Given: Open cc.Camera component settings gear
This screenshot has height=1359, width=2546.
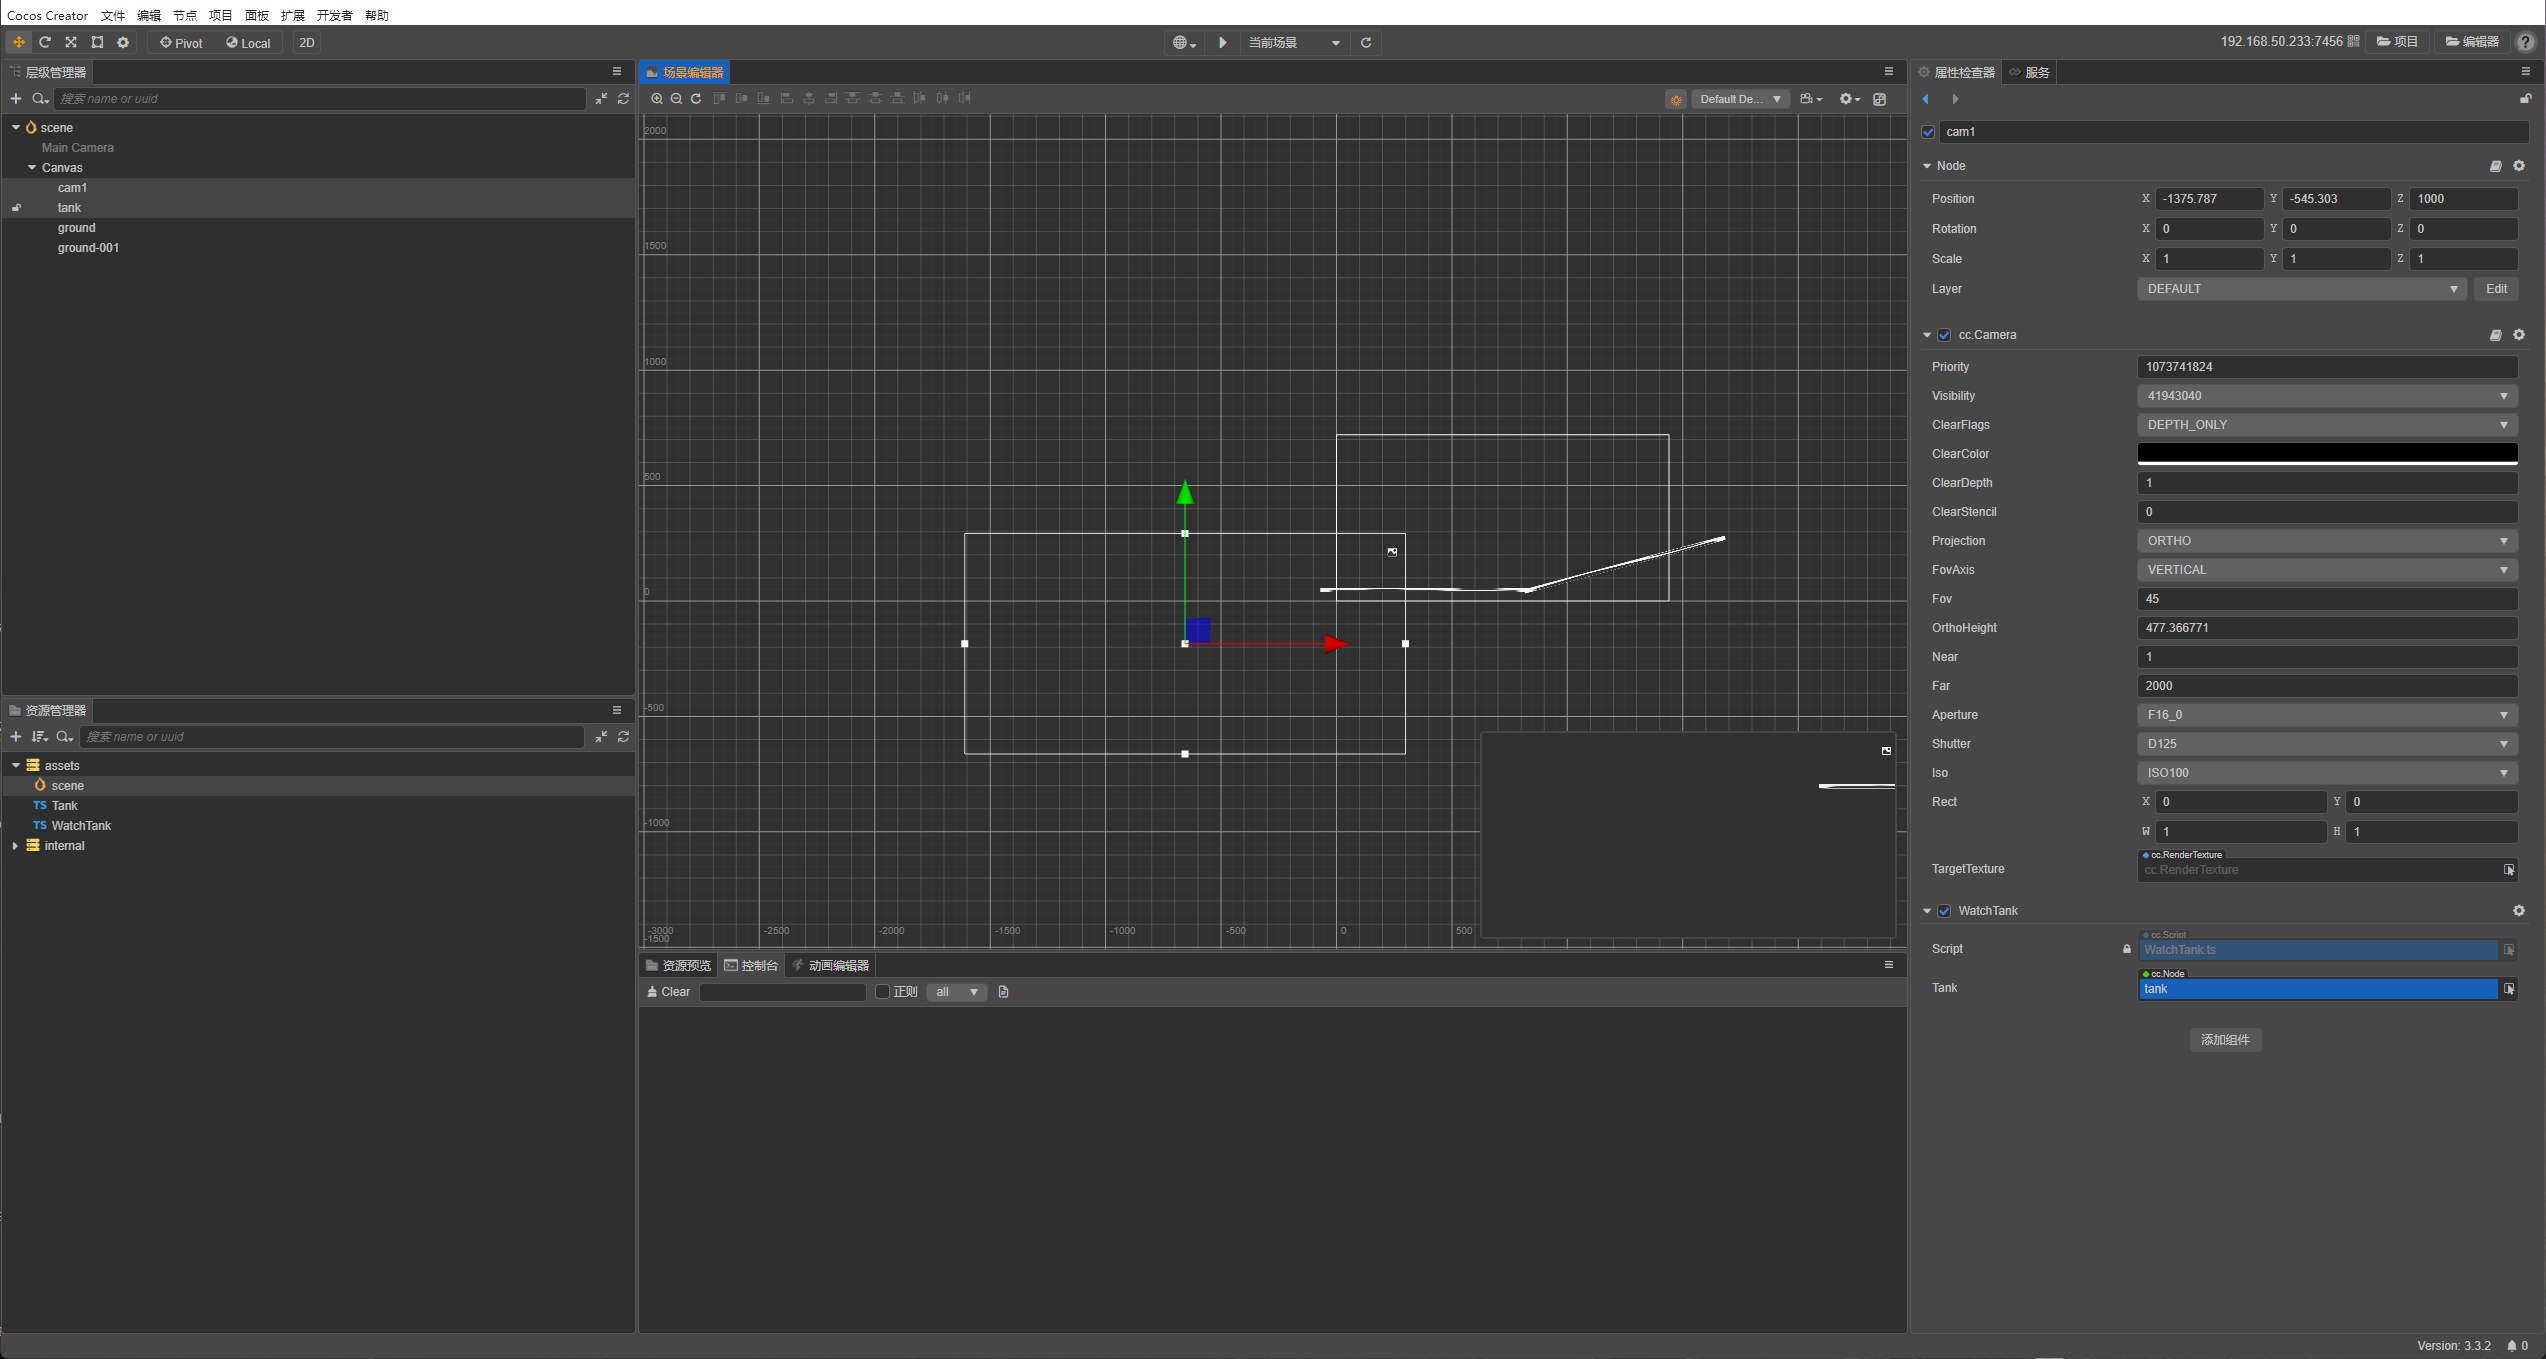Looking at the screenshot, I should tap(2519, 335).
